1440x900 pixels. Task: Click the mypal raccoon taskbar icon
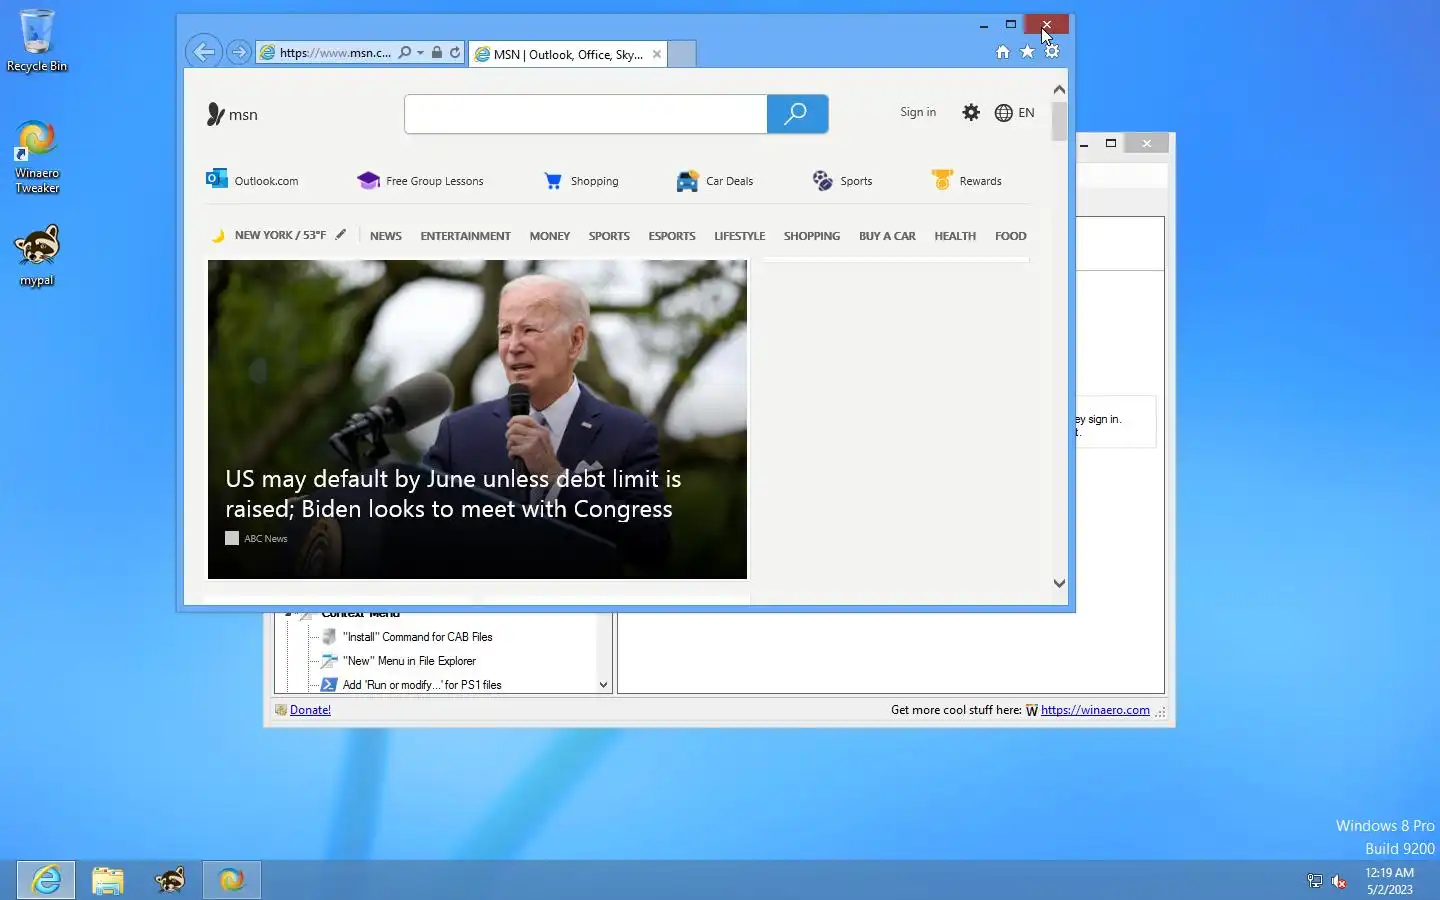pos(170,880)
